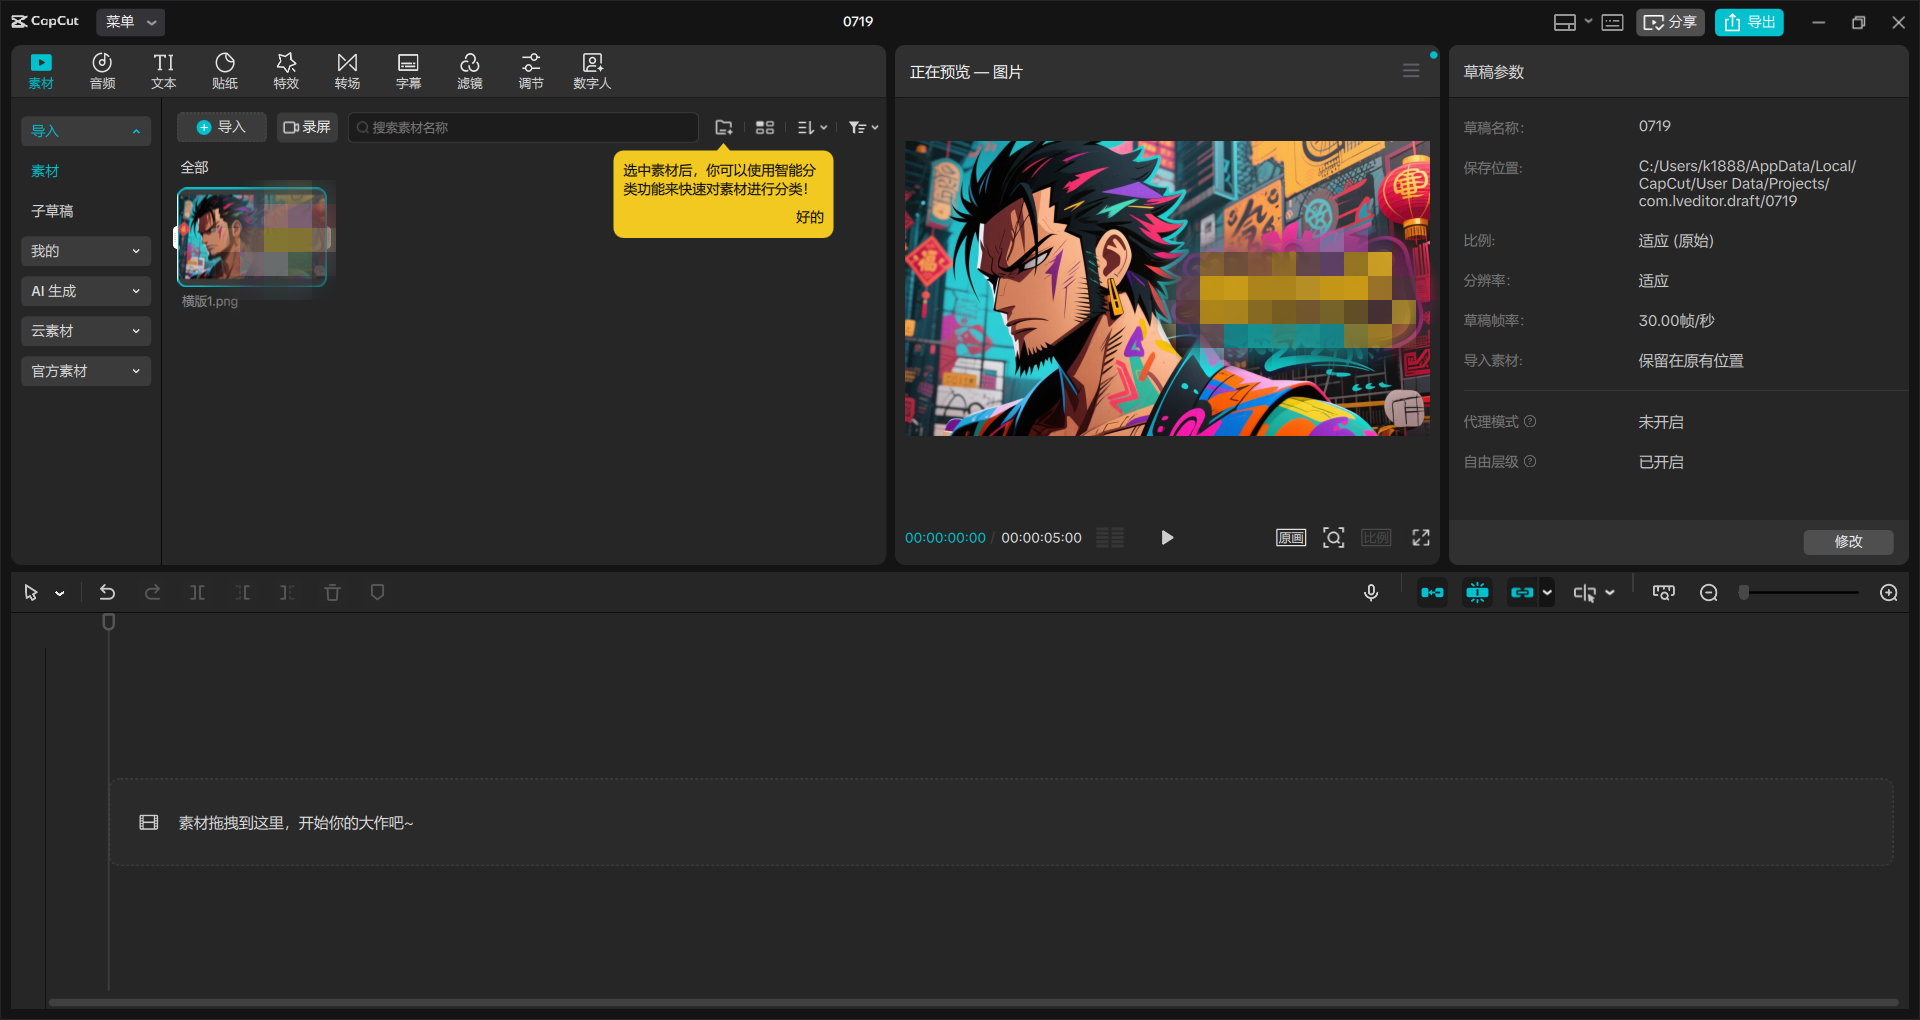The image size is (1920, 1020).
Task: Play the preview
Action: (1166, 538)
